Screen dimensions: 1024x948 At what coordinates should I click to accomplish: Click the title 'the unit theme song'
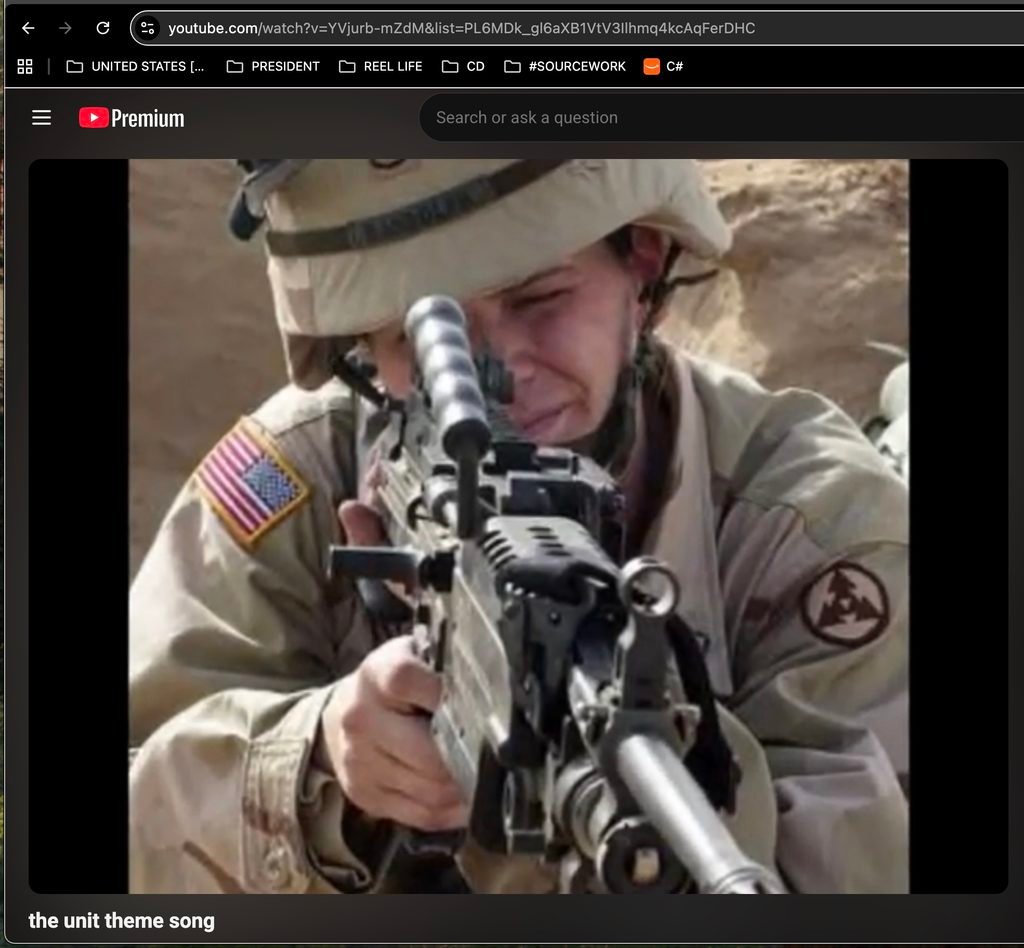(121, 921)
